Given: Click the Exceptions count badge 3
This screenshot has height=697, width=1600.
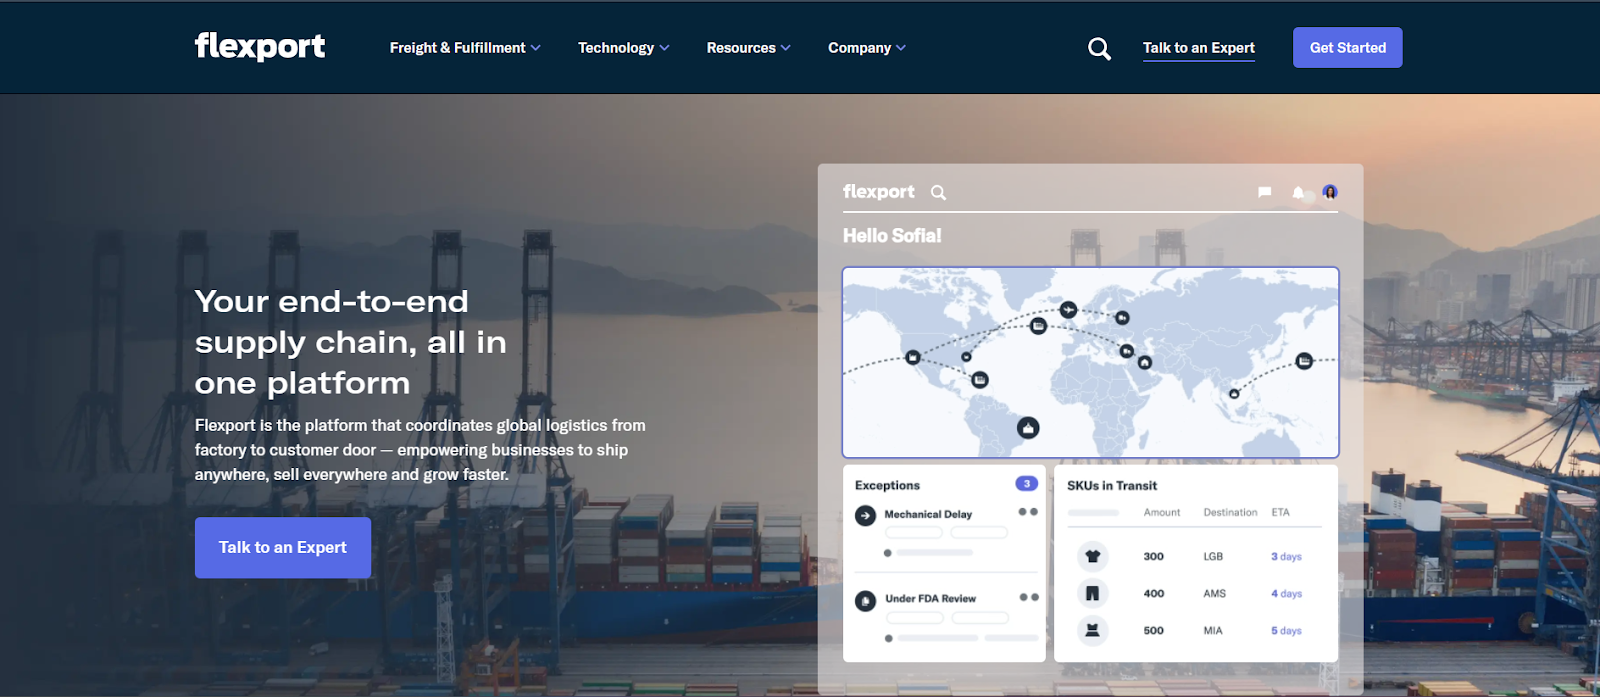Looking at the screenshot, I should click(x=1026, y=484).
